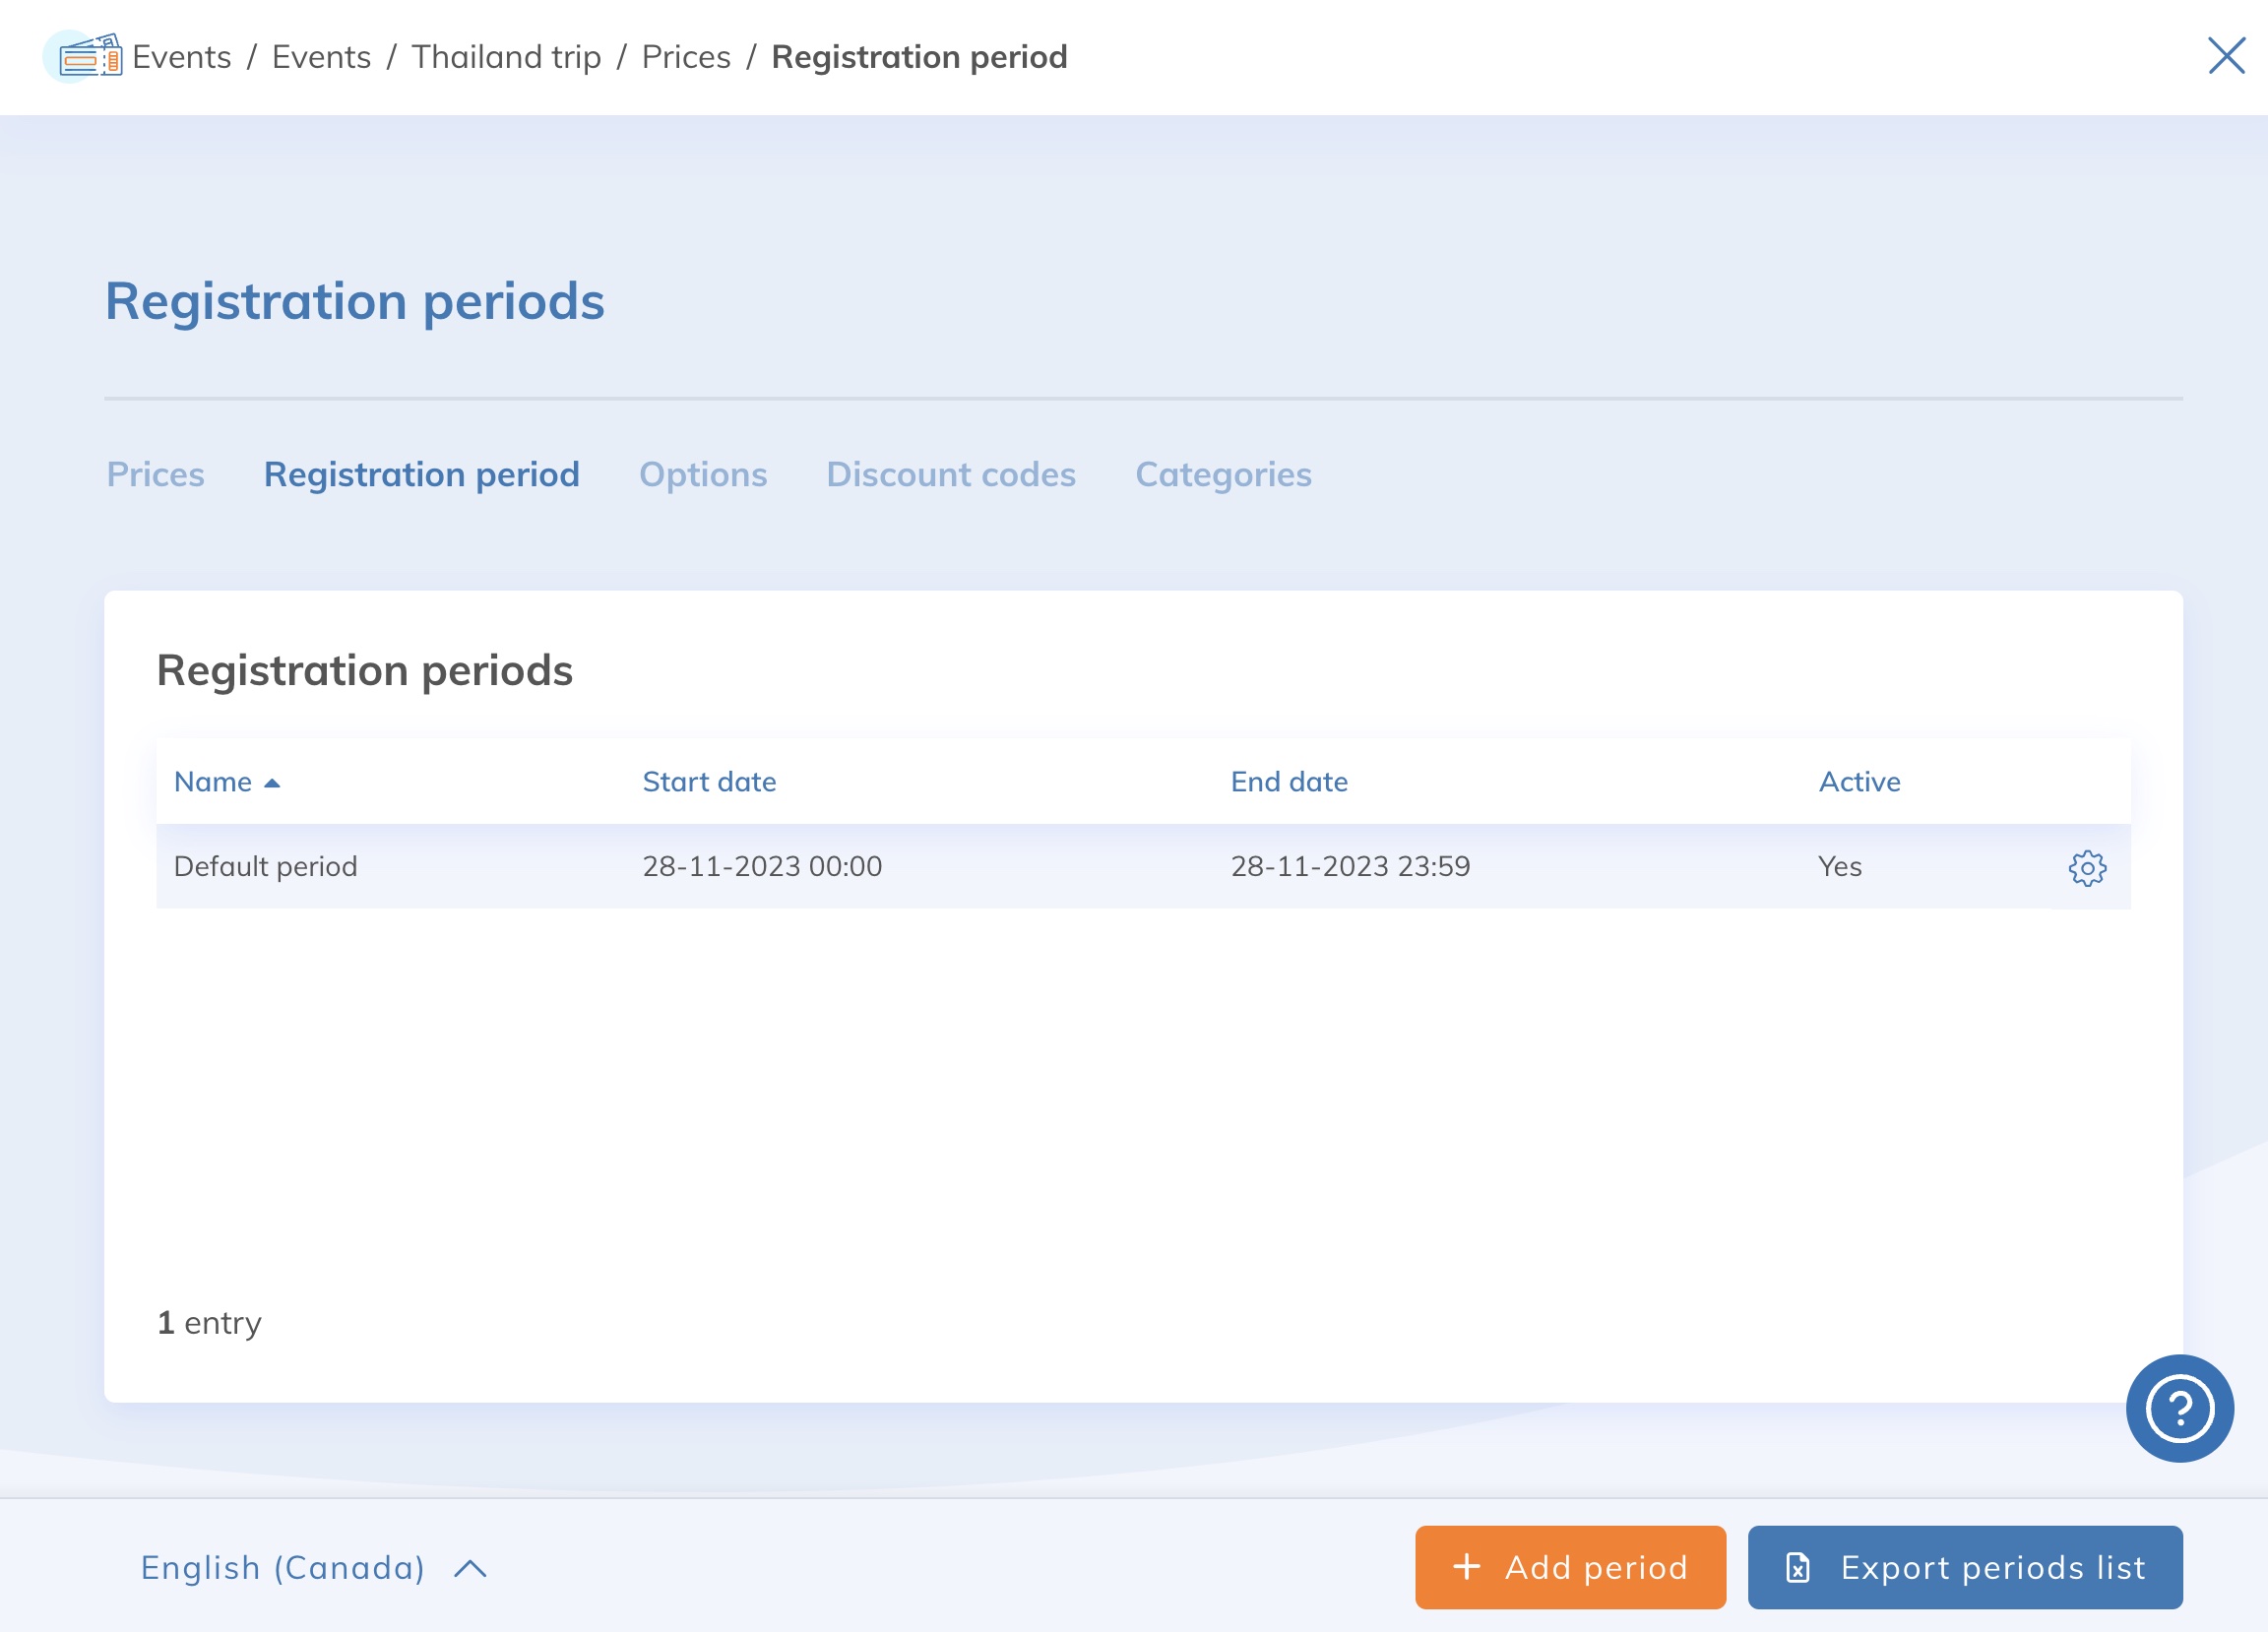
Task: Open the Options tab
Action: (703, 475)
